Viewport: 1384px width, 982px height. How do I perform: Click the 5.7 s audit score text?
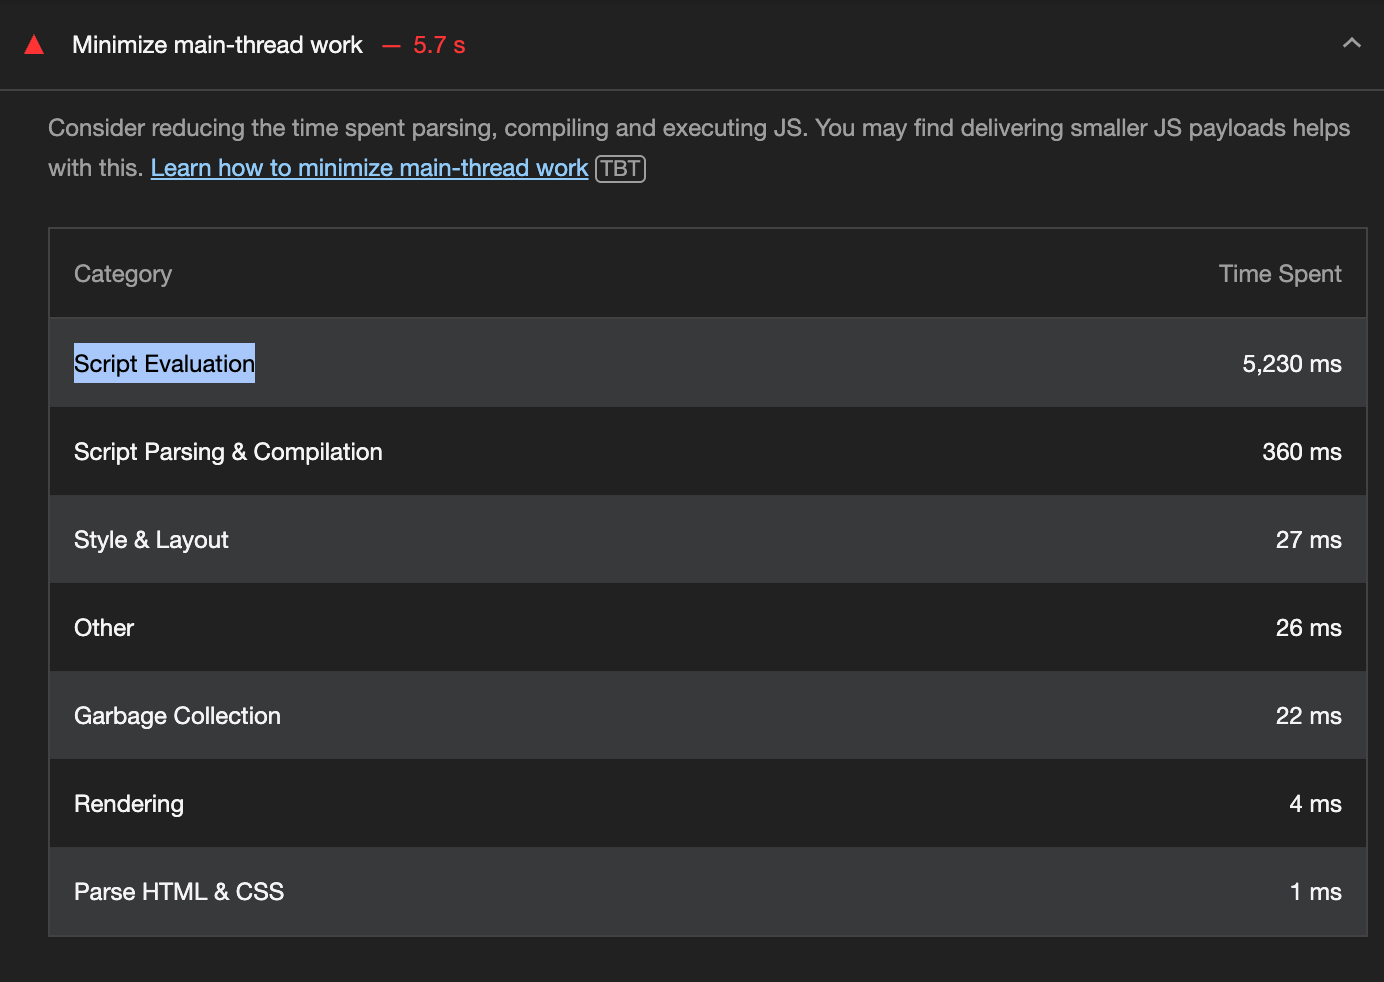[439, 45]
